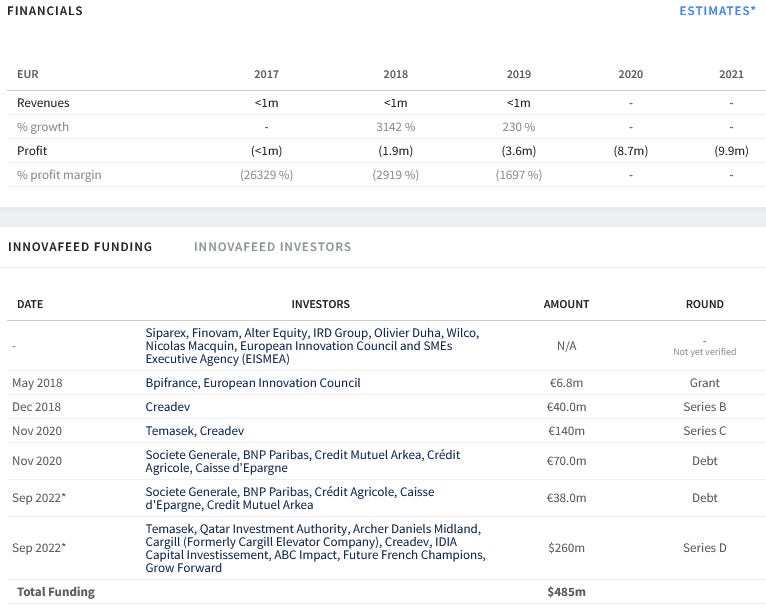Open Alter Equity investor link
This screenshot has width=766, height=614.
coord(276,333)
